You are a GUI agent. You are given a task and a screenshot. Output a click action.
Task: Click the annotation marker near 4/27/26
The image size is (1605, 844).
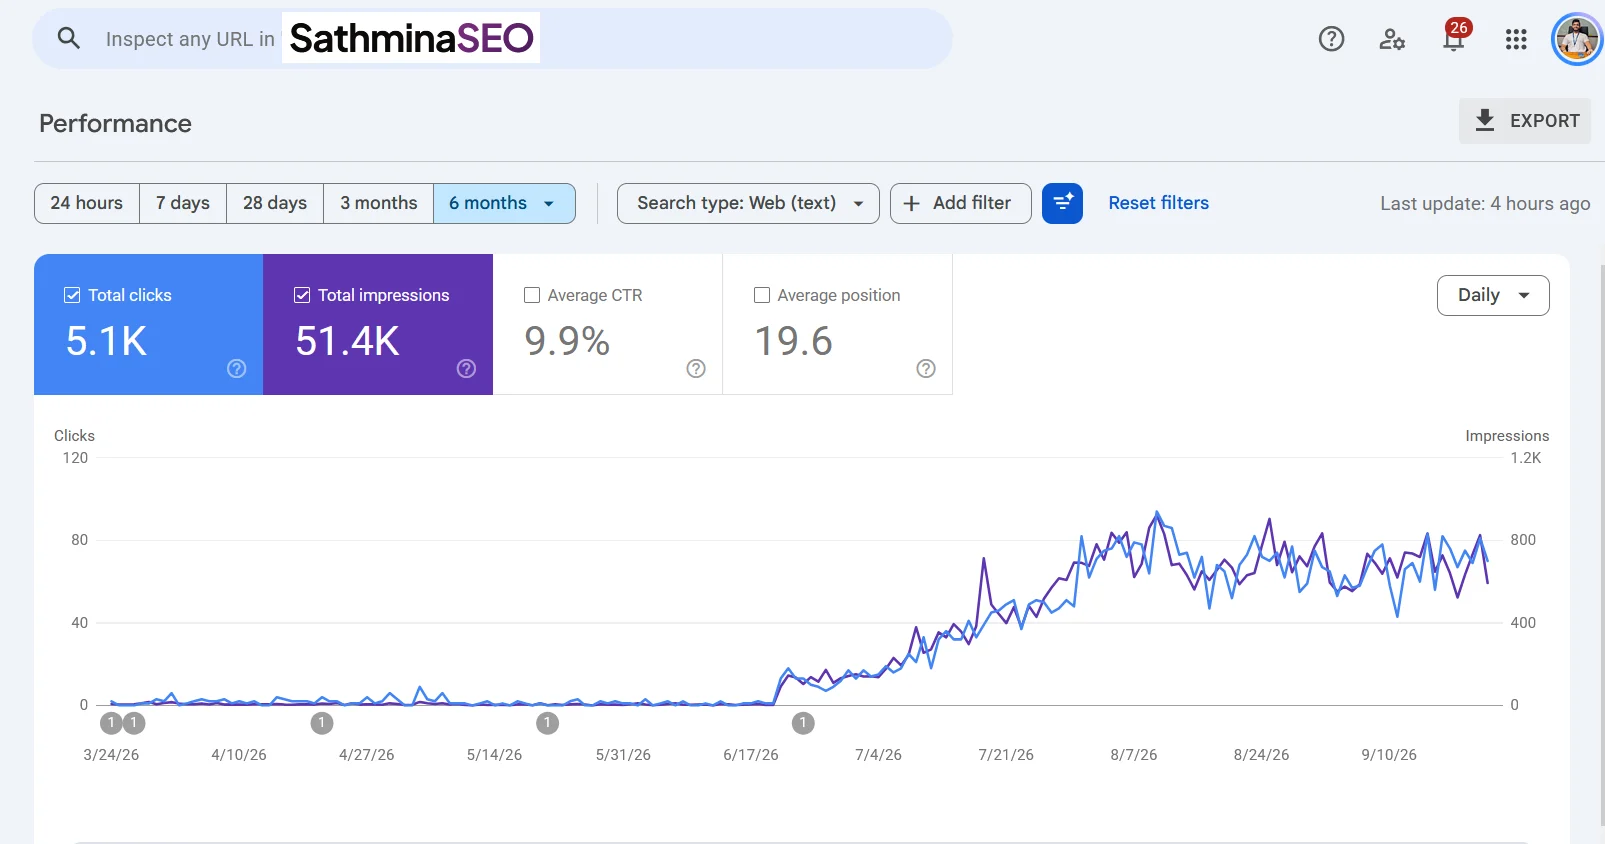[x=321, y=723]
